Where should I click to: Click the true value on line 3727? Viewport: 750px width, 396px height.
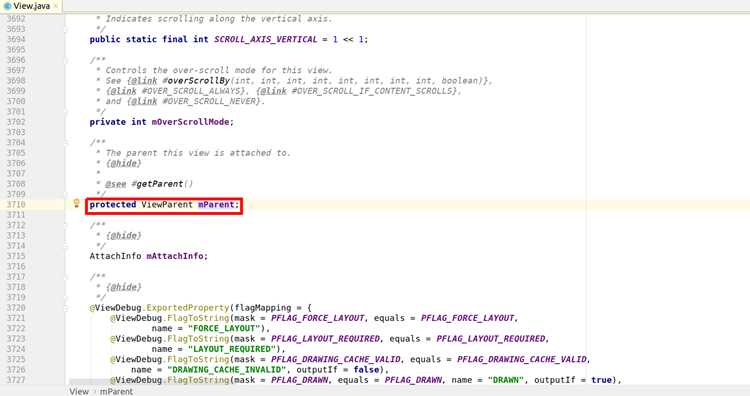(601, 380)
